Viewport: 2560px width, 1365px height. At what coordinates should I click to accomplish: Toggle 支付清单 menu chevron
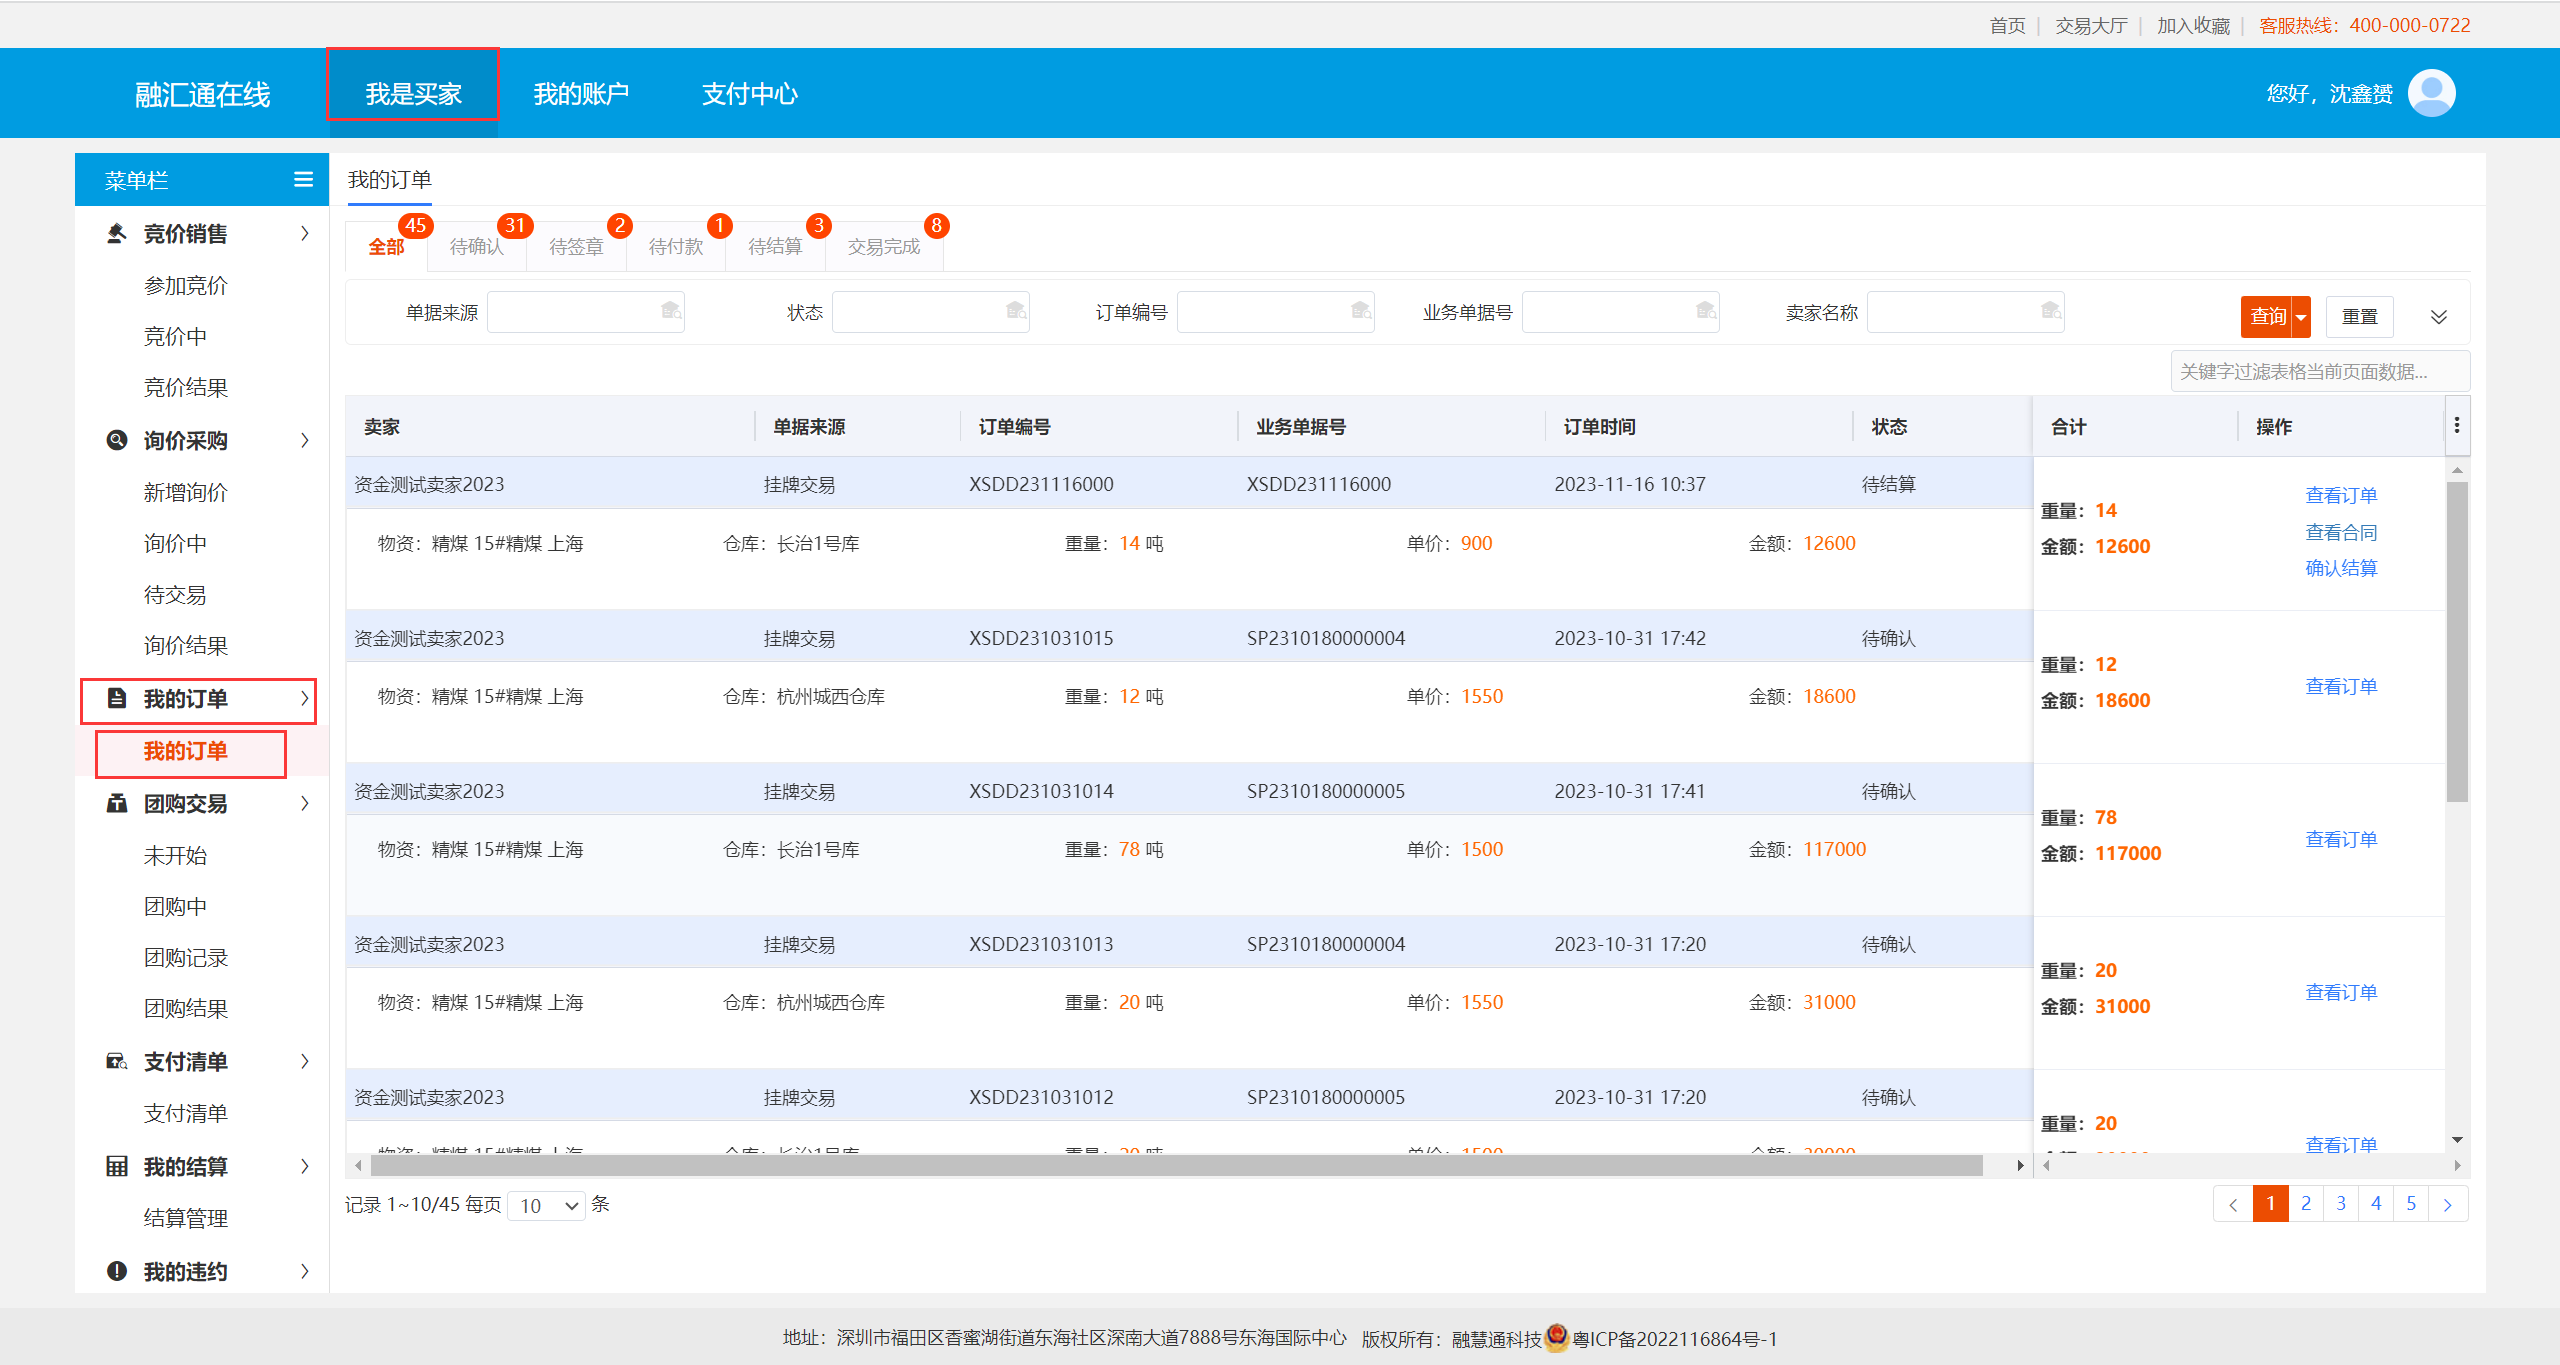[x=305, y=1061]
